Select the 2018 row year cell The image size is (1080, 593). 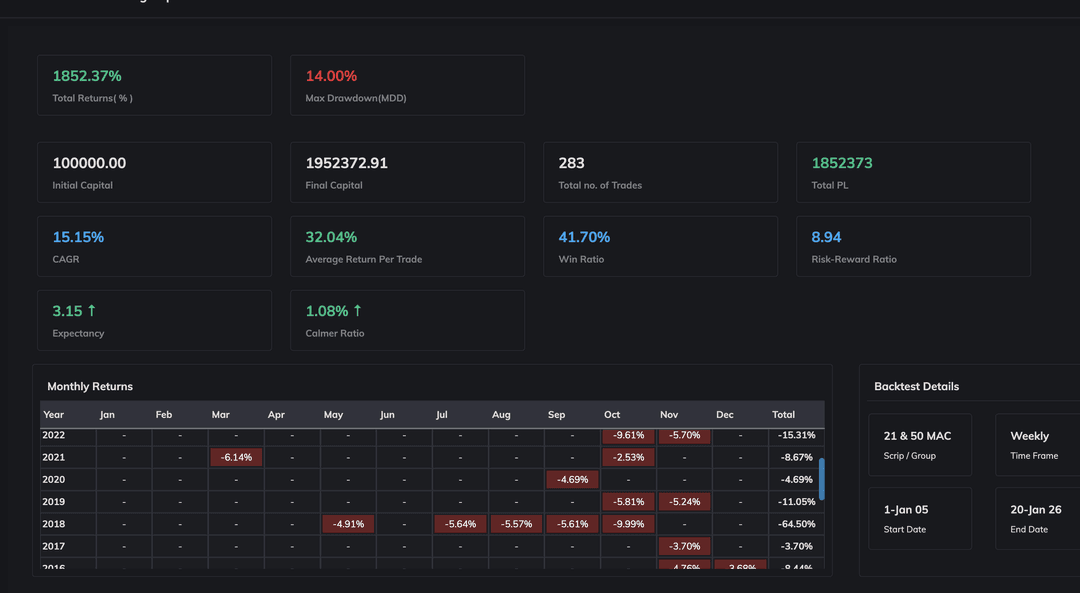(54, 524)
